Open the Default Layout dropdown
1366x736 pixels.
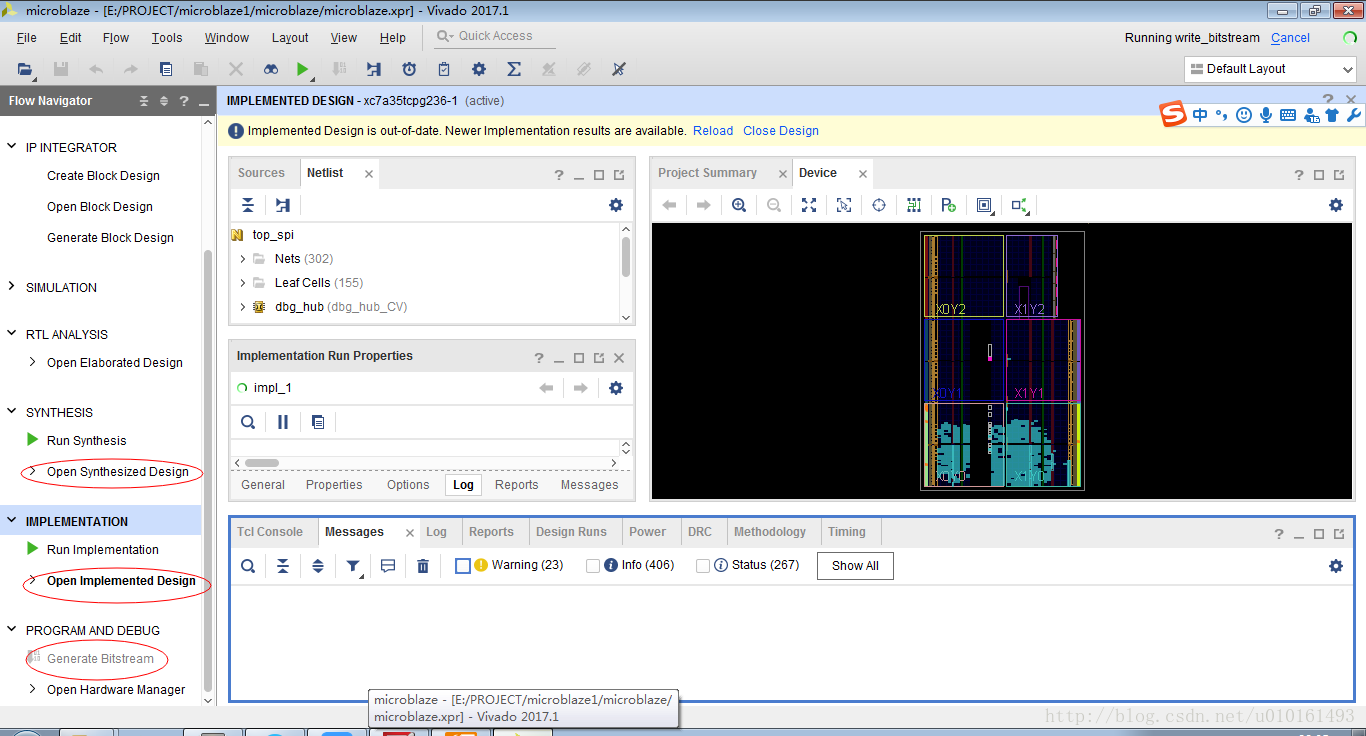click(1269, 69)
